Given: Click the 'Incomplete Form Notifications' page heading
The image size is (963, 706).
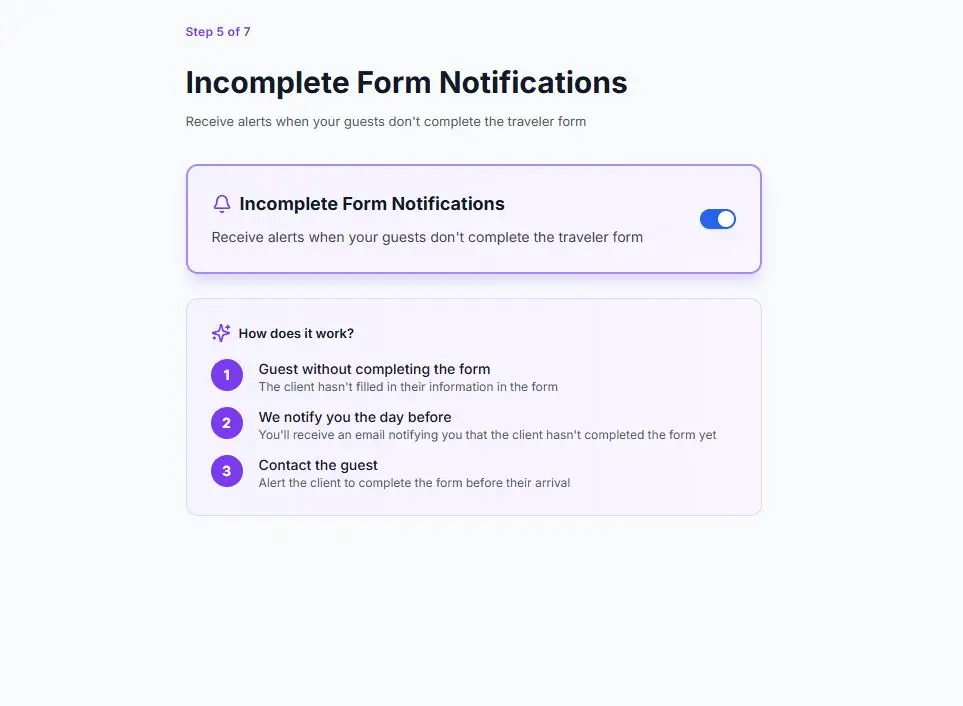Looking at the screenshot, I should (x=406, y=82).
